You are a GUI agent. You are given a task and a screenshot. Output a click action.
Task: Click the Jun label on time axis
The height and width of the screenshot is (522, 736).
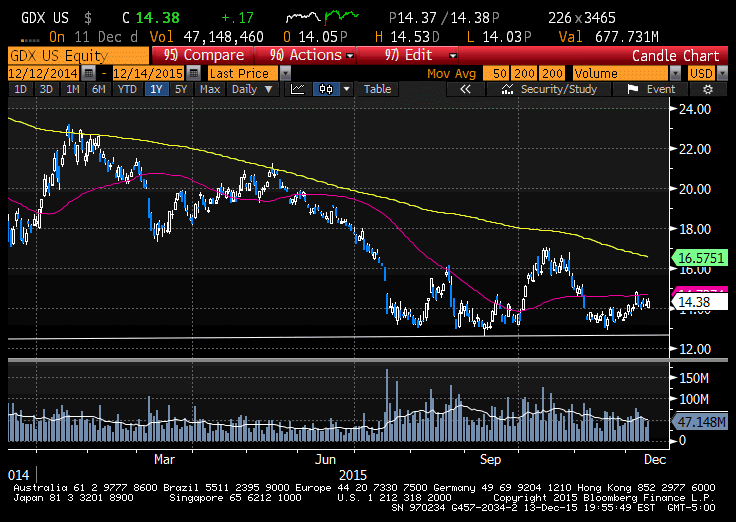[x=325, y=459]
